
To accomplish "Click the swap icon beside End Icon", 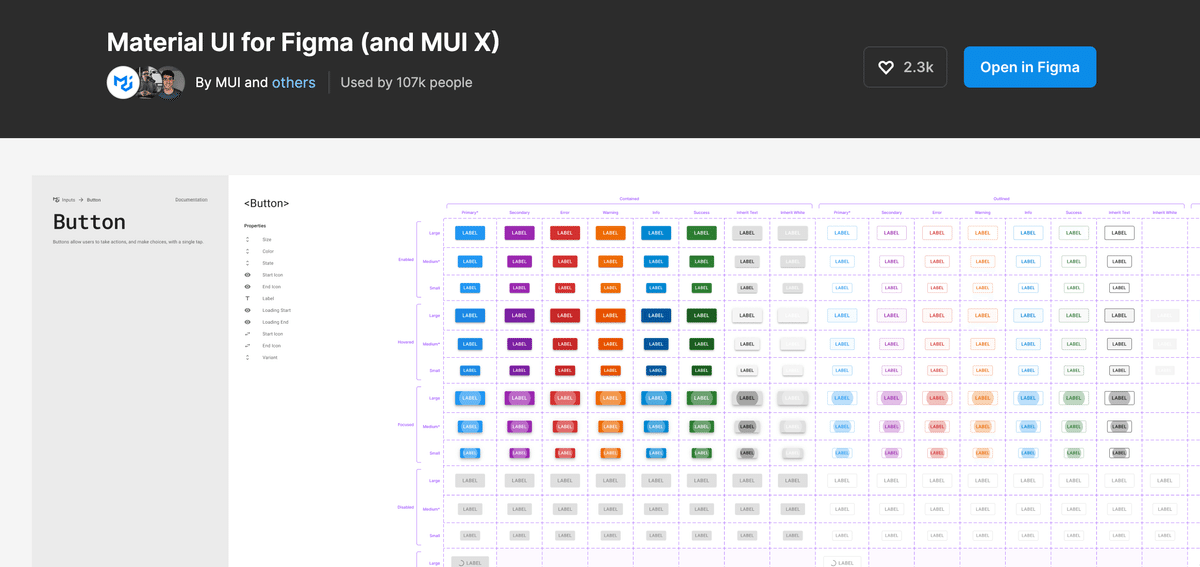I will tap(247, 345).
